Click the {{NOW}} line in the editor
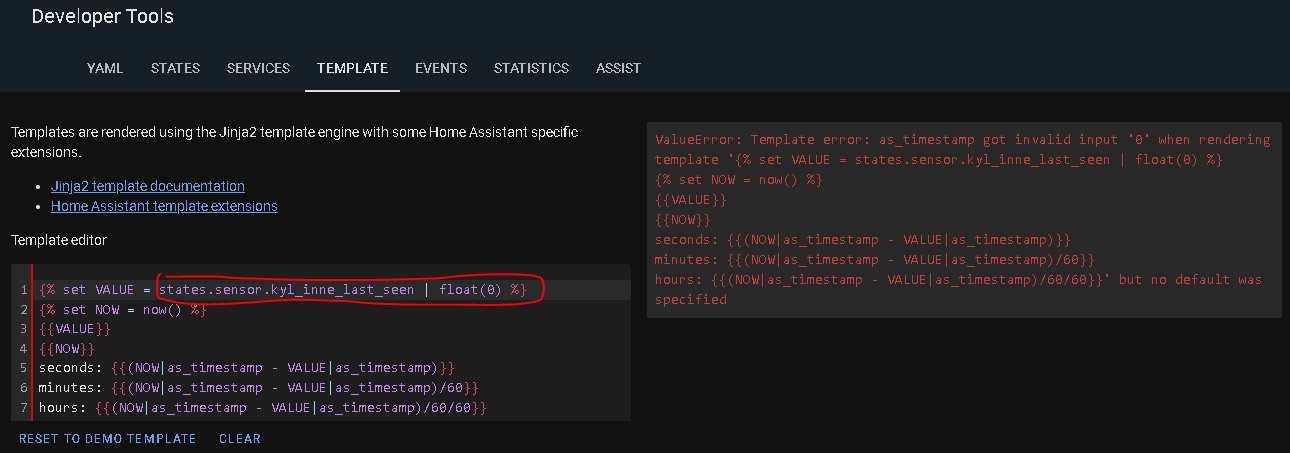1290x453 pixels. coord(67,348)
